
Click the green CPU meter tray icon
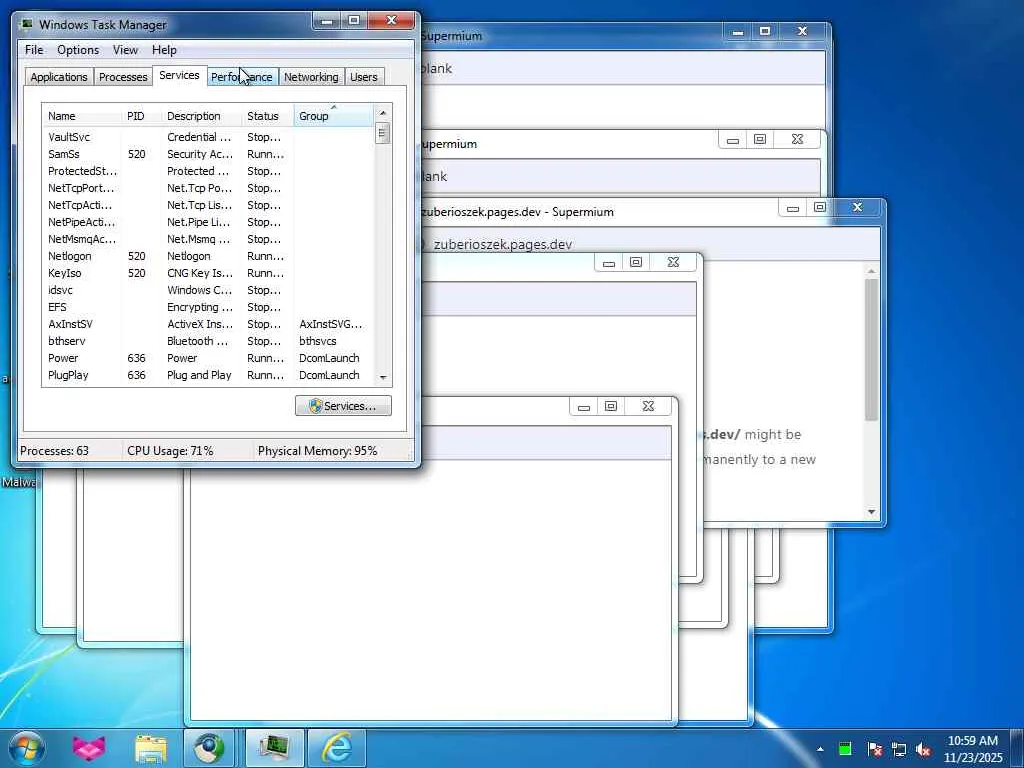(x=845, y=749)
